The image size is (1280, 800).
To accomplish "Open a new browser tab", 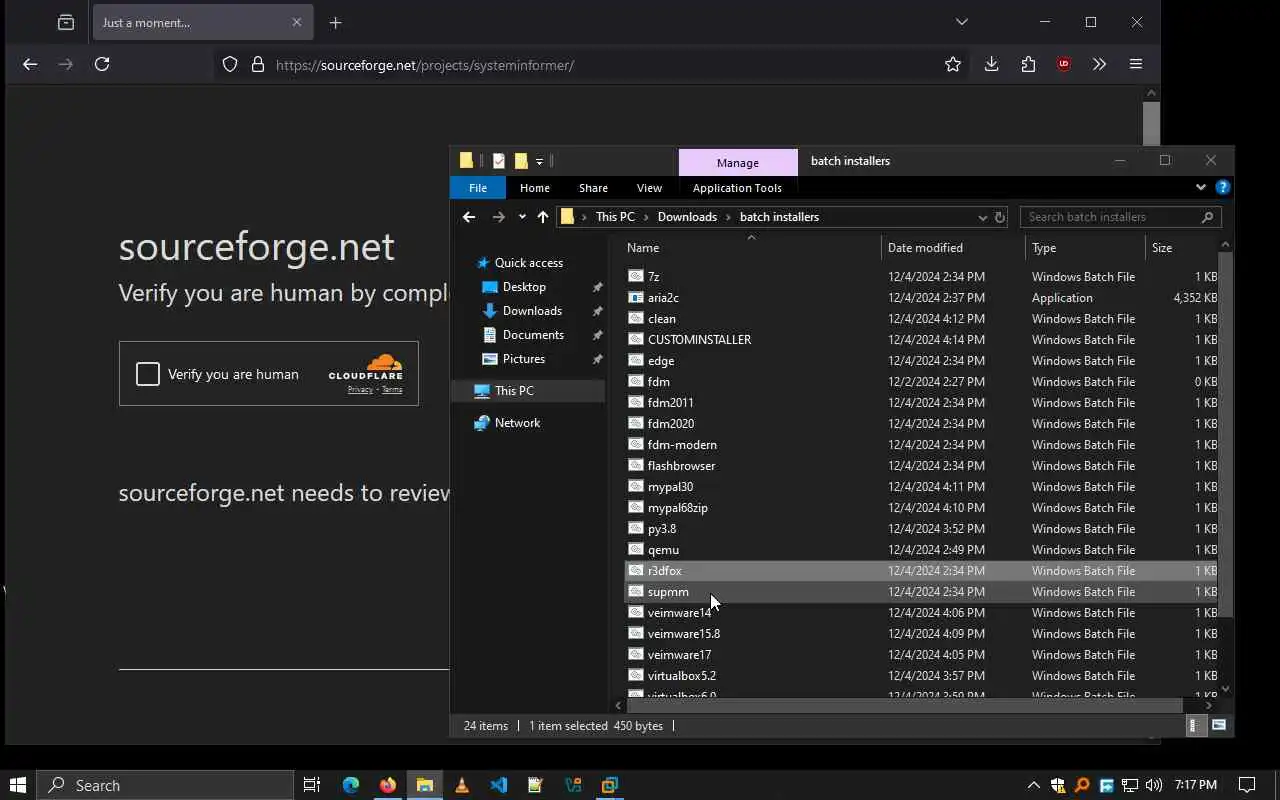I will (335, 22).
